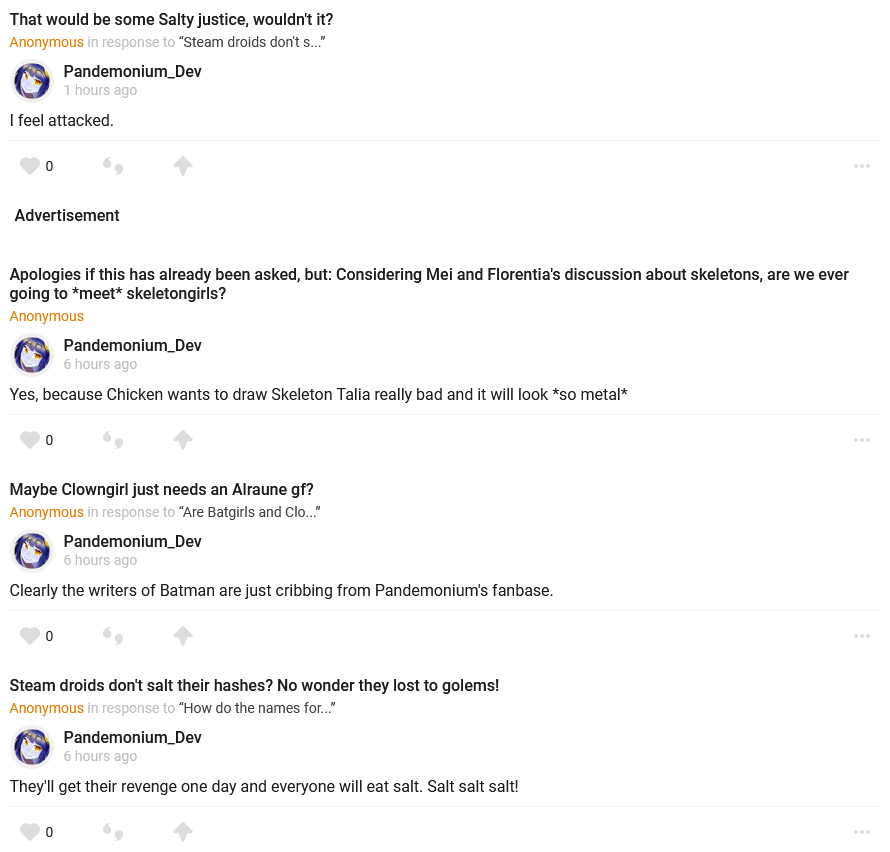Open the Pandemonium_Dev username above "I feel attacked."
The height and width of the screenshot is (852, 890).
click(132, 71)
